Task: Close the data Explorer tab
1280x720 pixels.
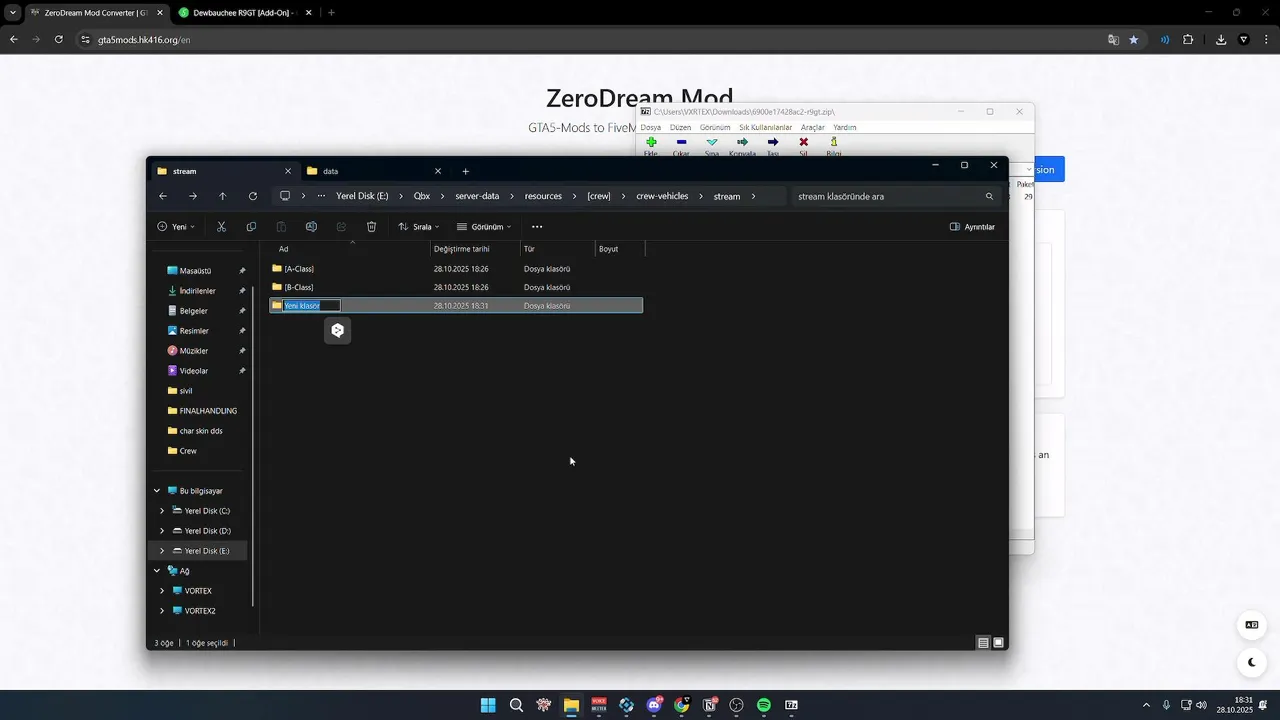Action: pyautogui.click(x=438, y=171)
